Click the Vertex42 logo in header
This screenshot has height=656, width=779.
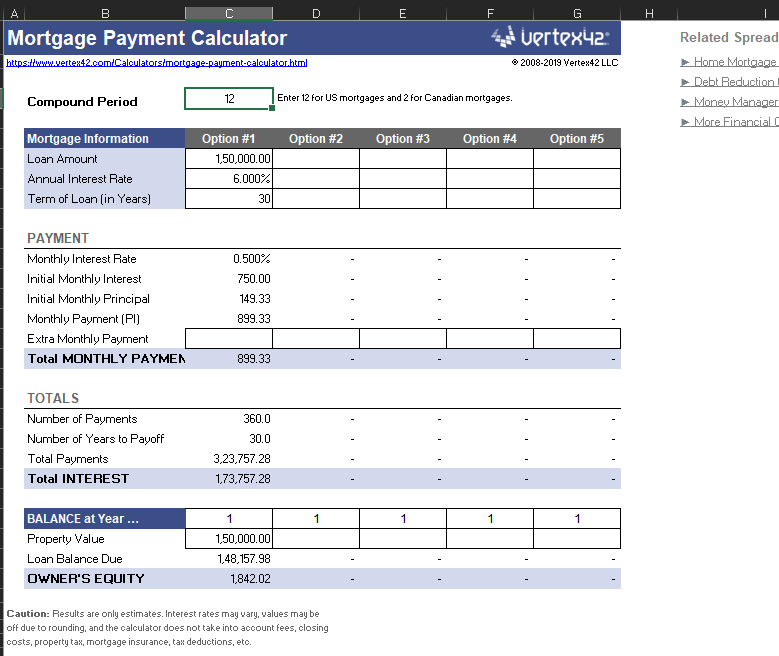pyautogui.click(x=550, y=37)
